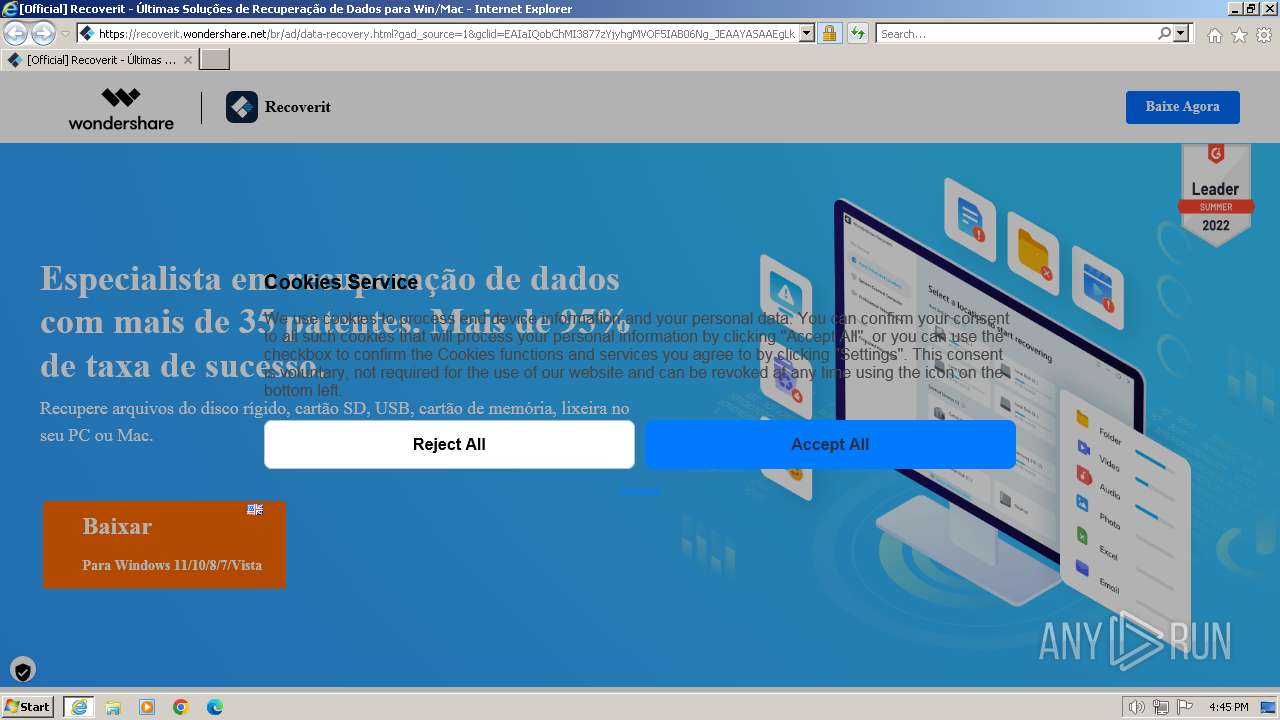Open Windows Media Player taskbar icon
This screenshot has height=720, width=1280.
coord(147,707)
